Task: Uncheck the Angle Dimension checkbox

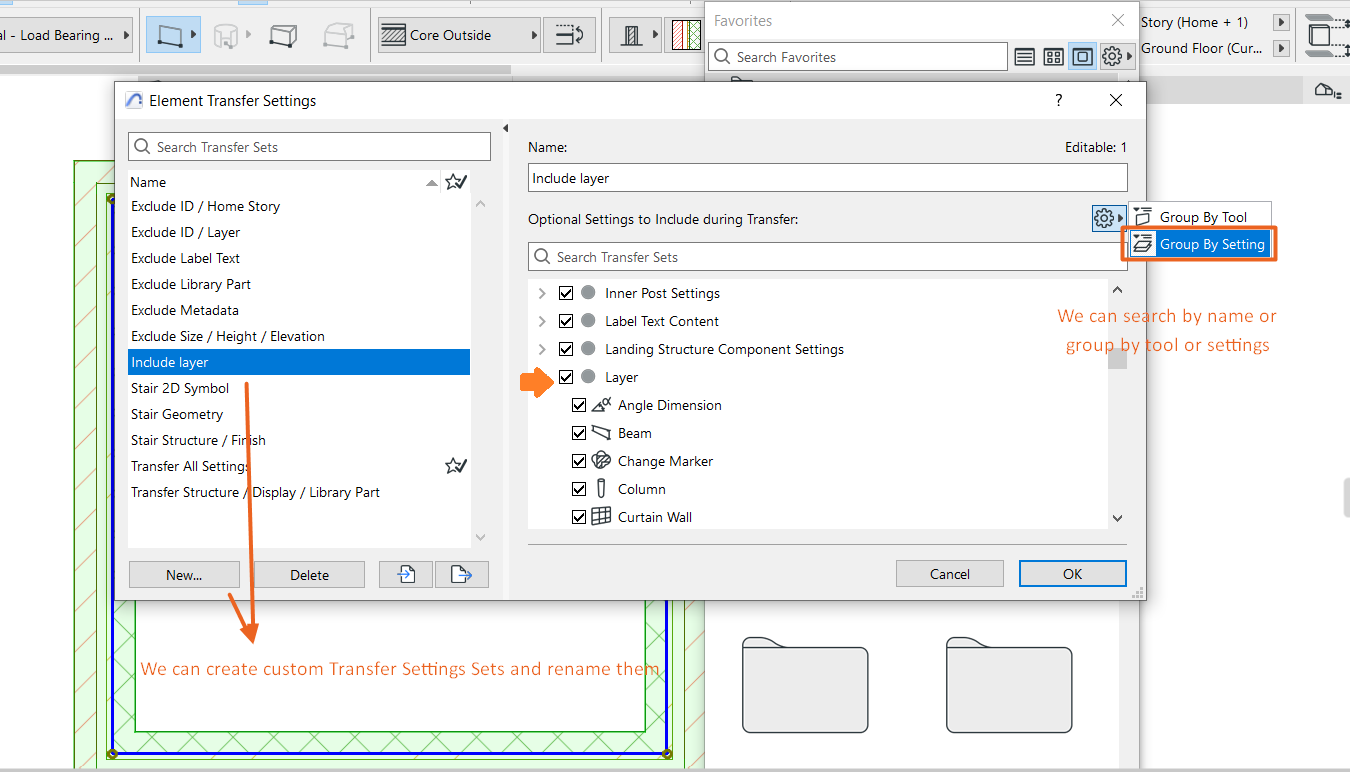Action: point(579,405)
